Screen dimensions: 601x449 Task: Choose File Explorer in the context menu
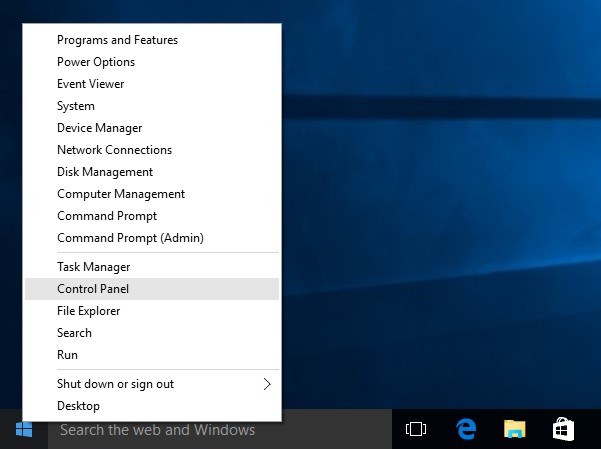coord(152,311)
